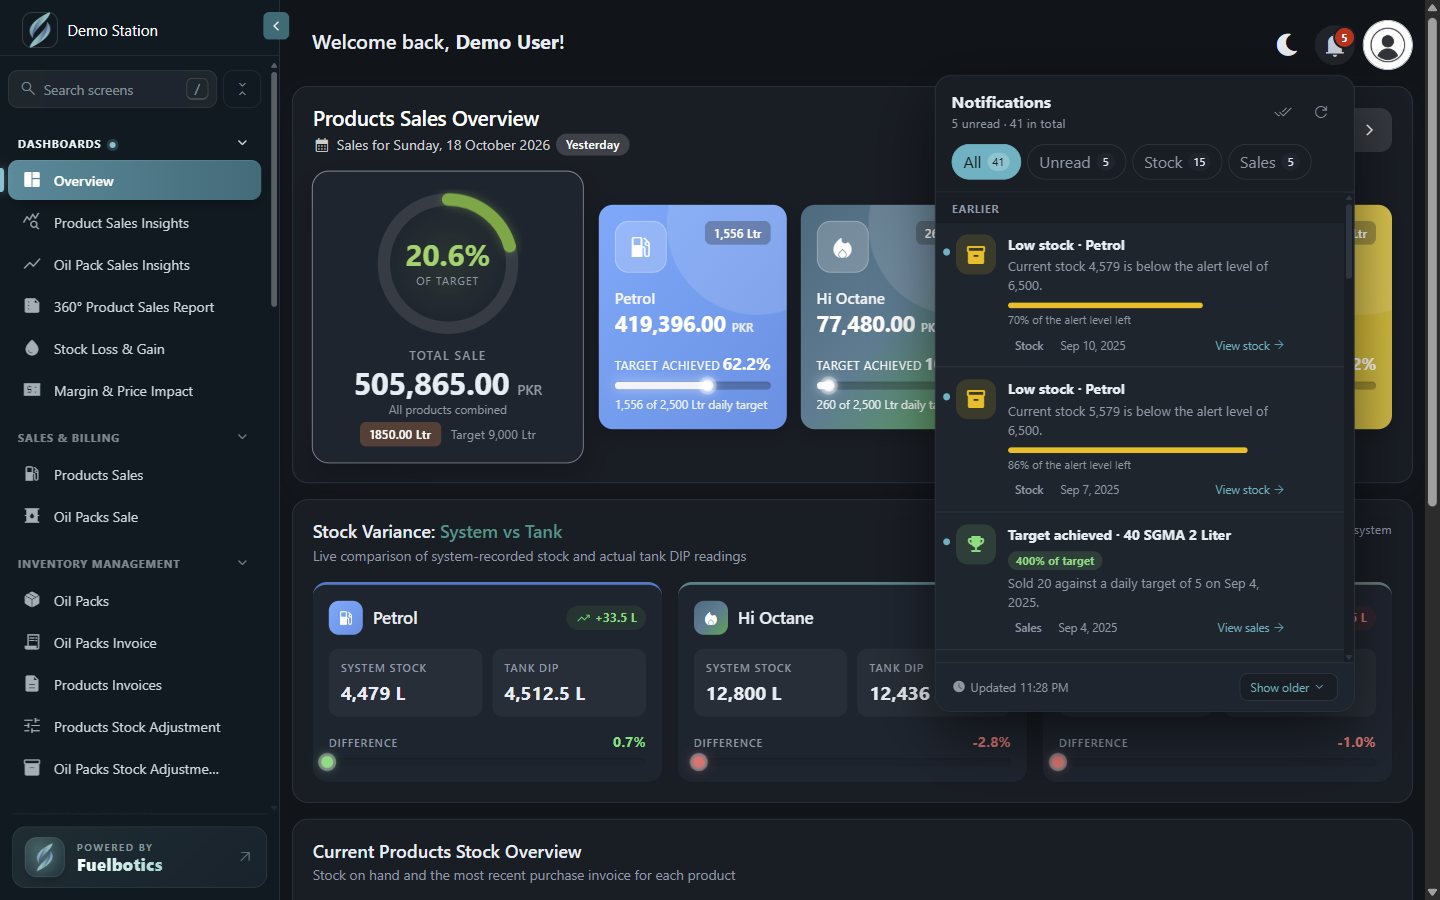Click the +33.5 L variance badge

coord(606,618)
